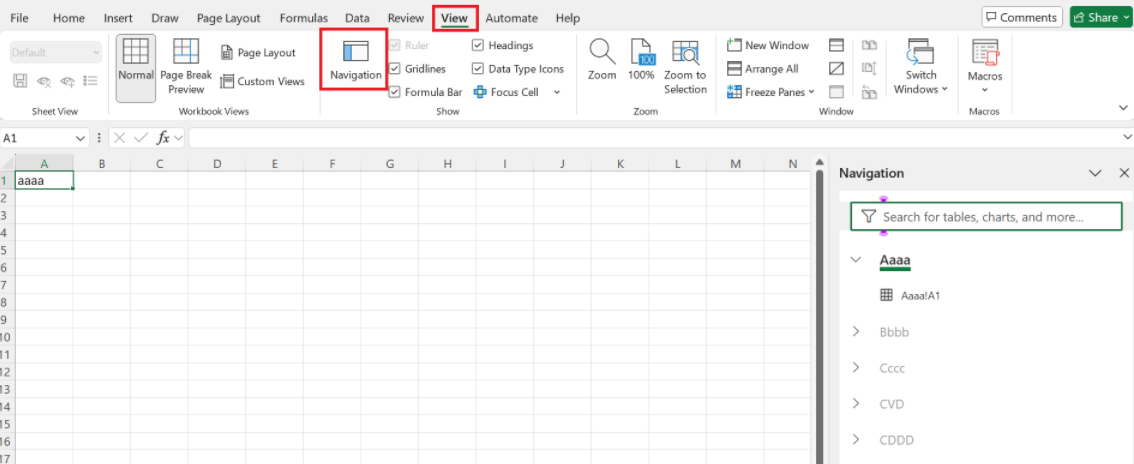1134x464 pixels.
Task: Click the sheet view Options list icon
Action: coord(90,81)
